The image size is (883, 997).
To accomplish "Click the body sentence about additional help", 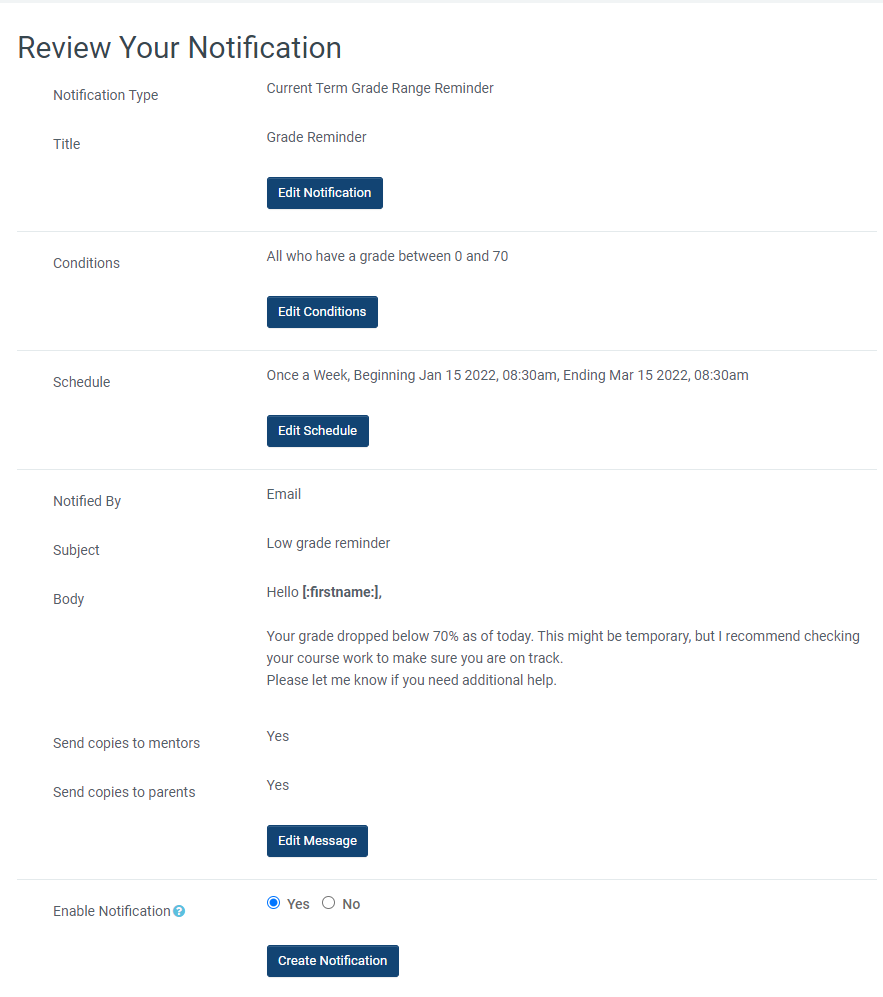I will [411, 680].
